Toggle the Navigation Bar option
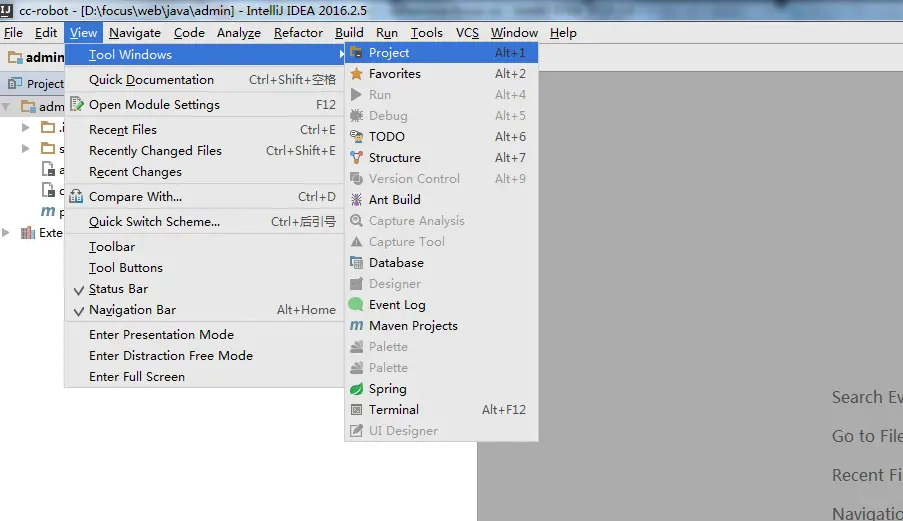This screenshot has width=903, height=521. tap(204, 310)
